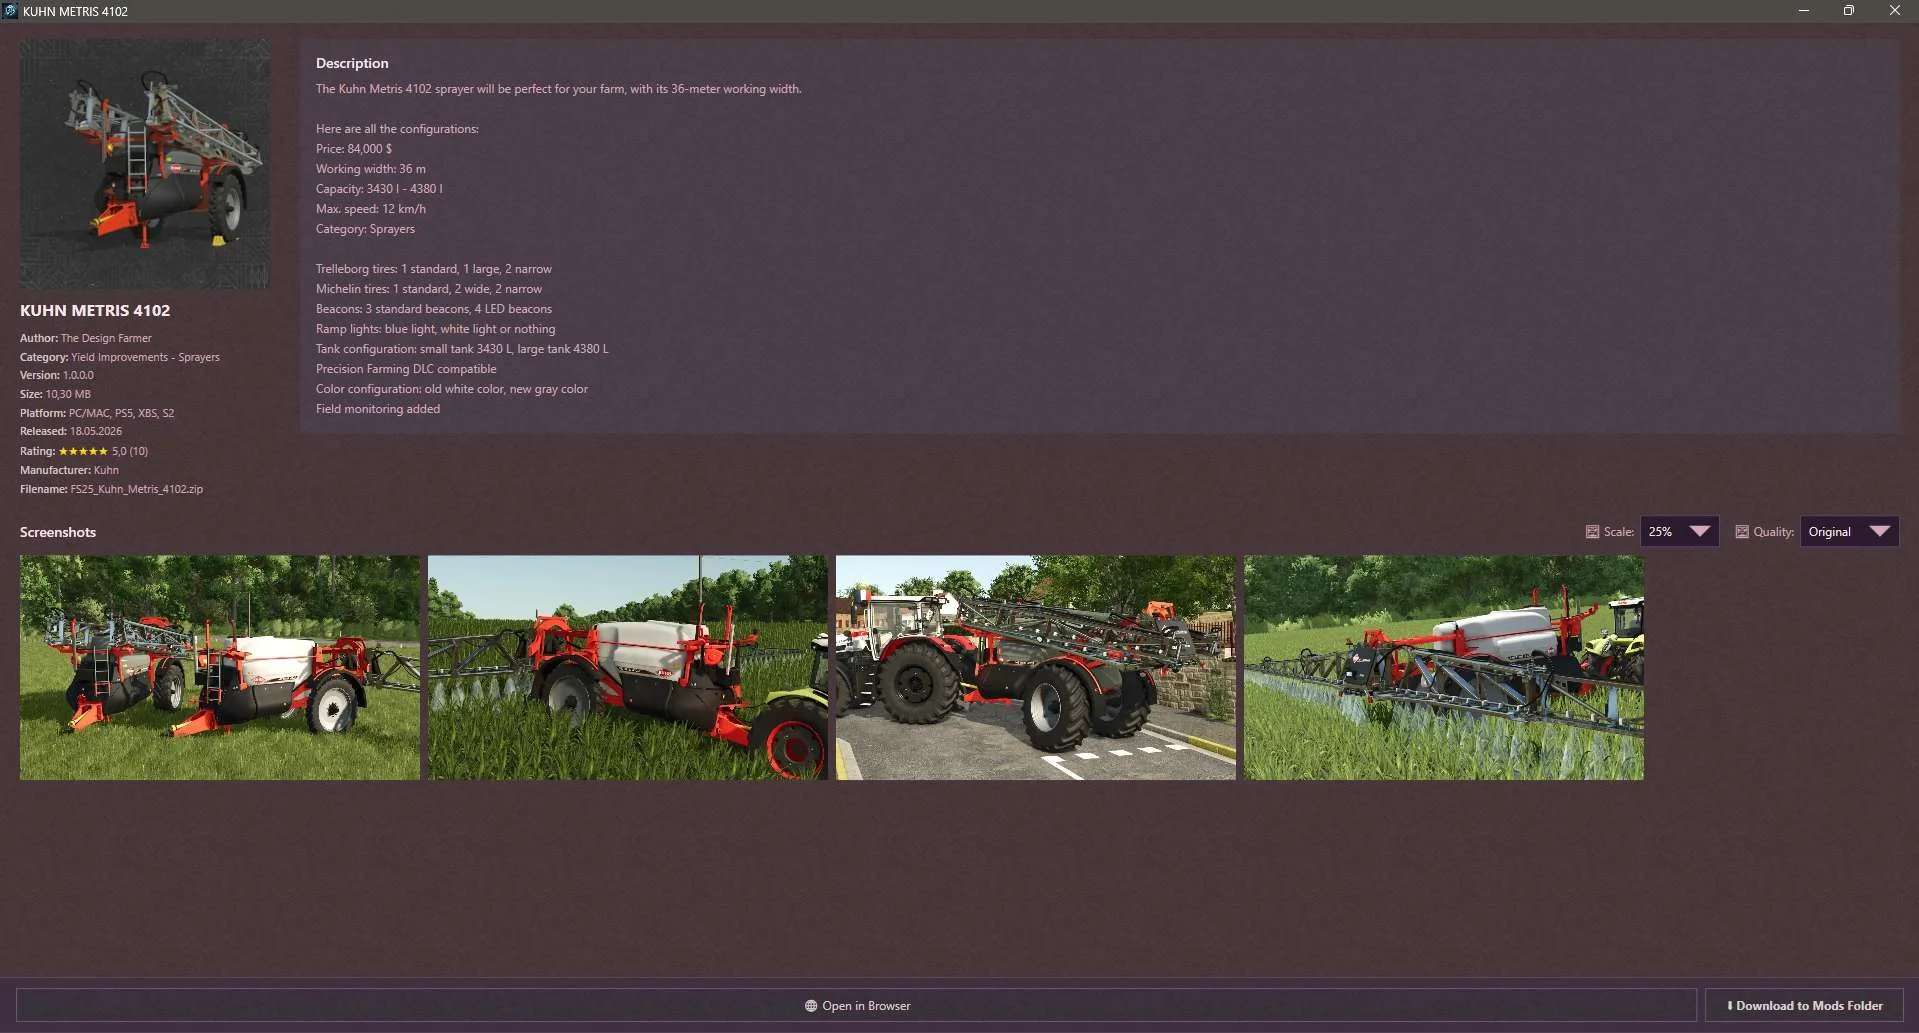Screen dimensions: 1919x1033
Task: Click the Description heading
Action: tap(352, 63)
